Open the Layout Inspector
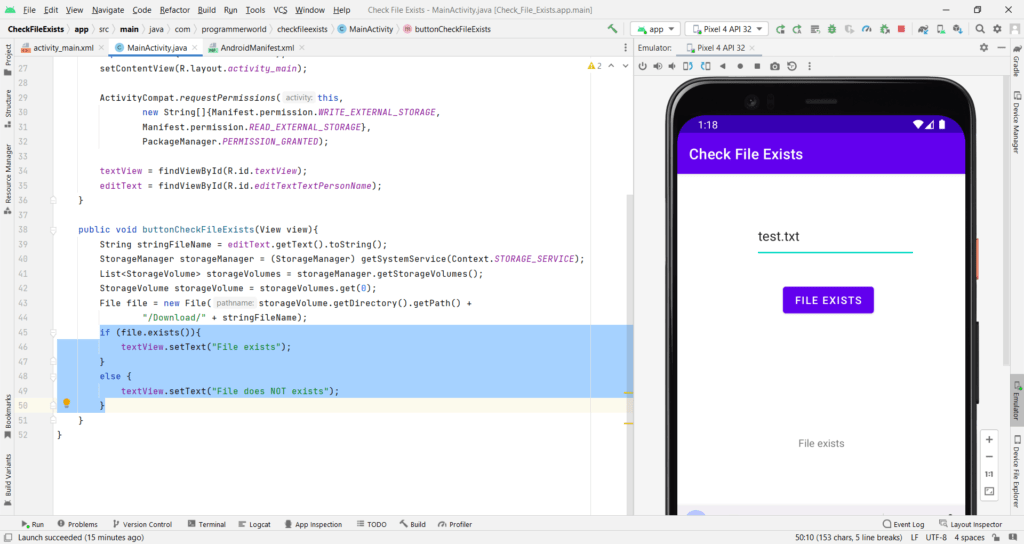Image resolution: width=1024 pixels, height=544 pixels. click(970, 524)
